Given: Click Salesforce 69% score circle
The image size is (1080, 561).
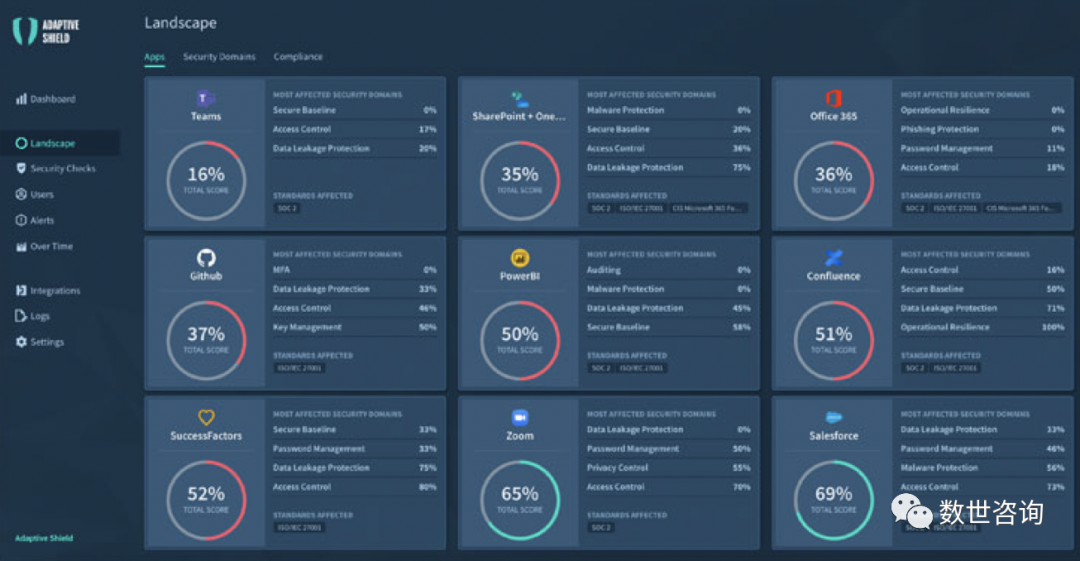Looking at the screenshot, I should (x=833, y=500).
